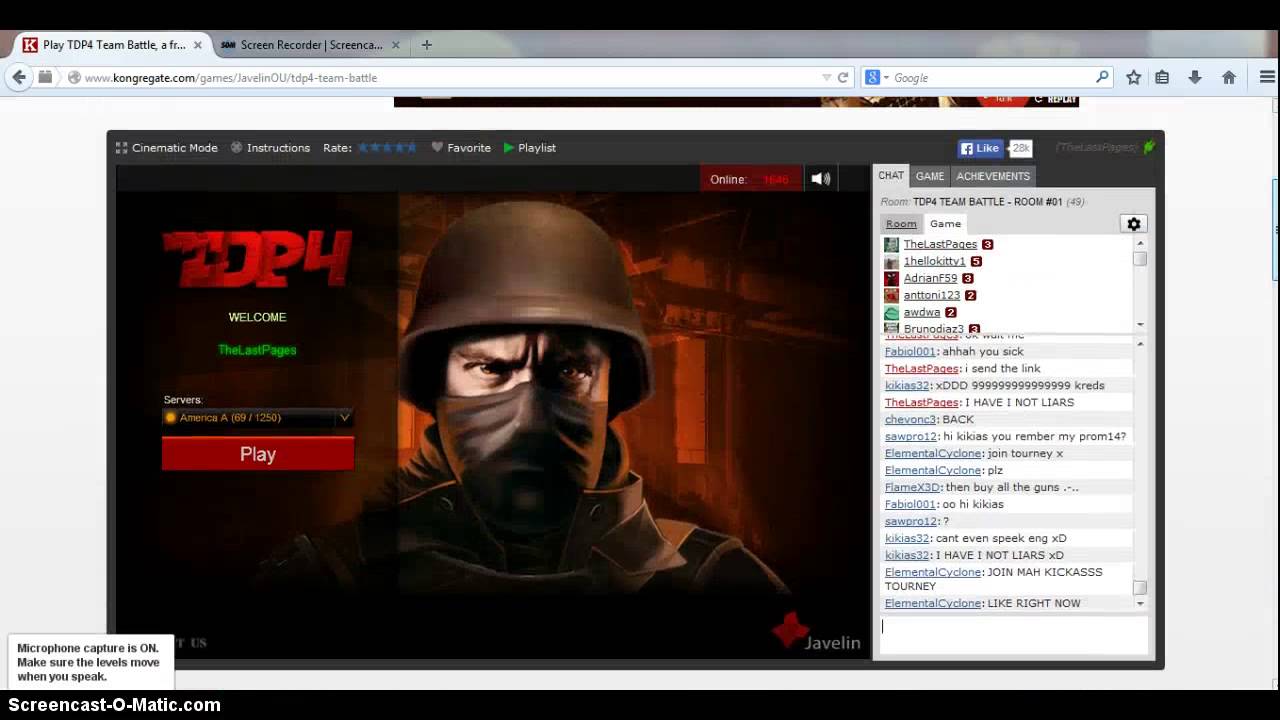Mute the game sound speaker
The height and width of the screenshot is (720, 1280).
[x=821, y=179]
